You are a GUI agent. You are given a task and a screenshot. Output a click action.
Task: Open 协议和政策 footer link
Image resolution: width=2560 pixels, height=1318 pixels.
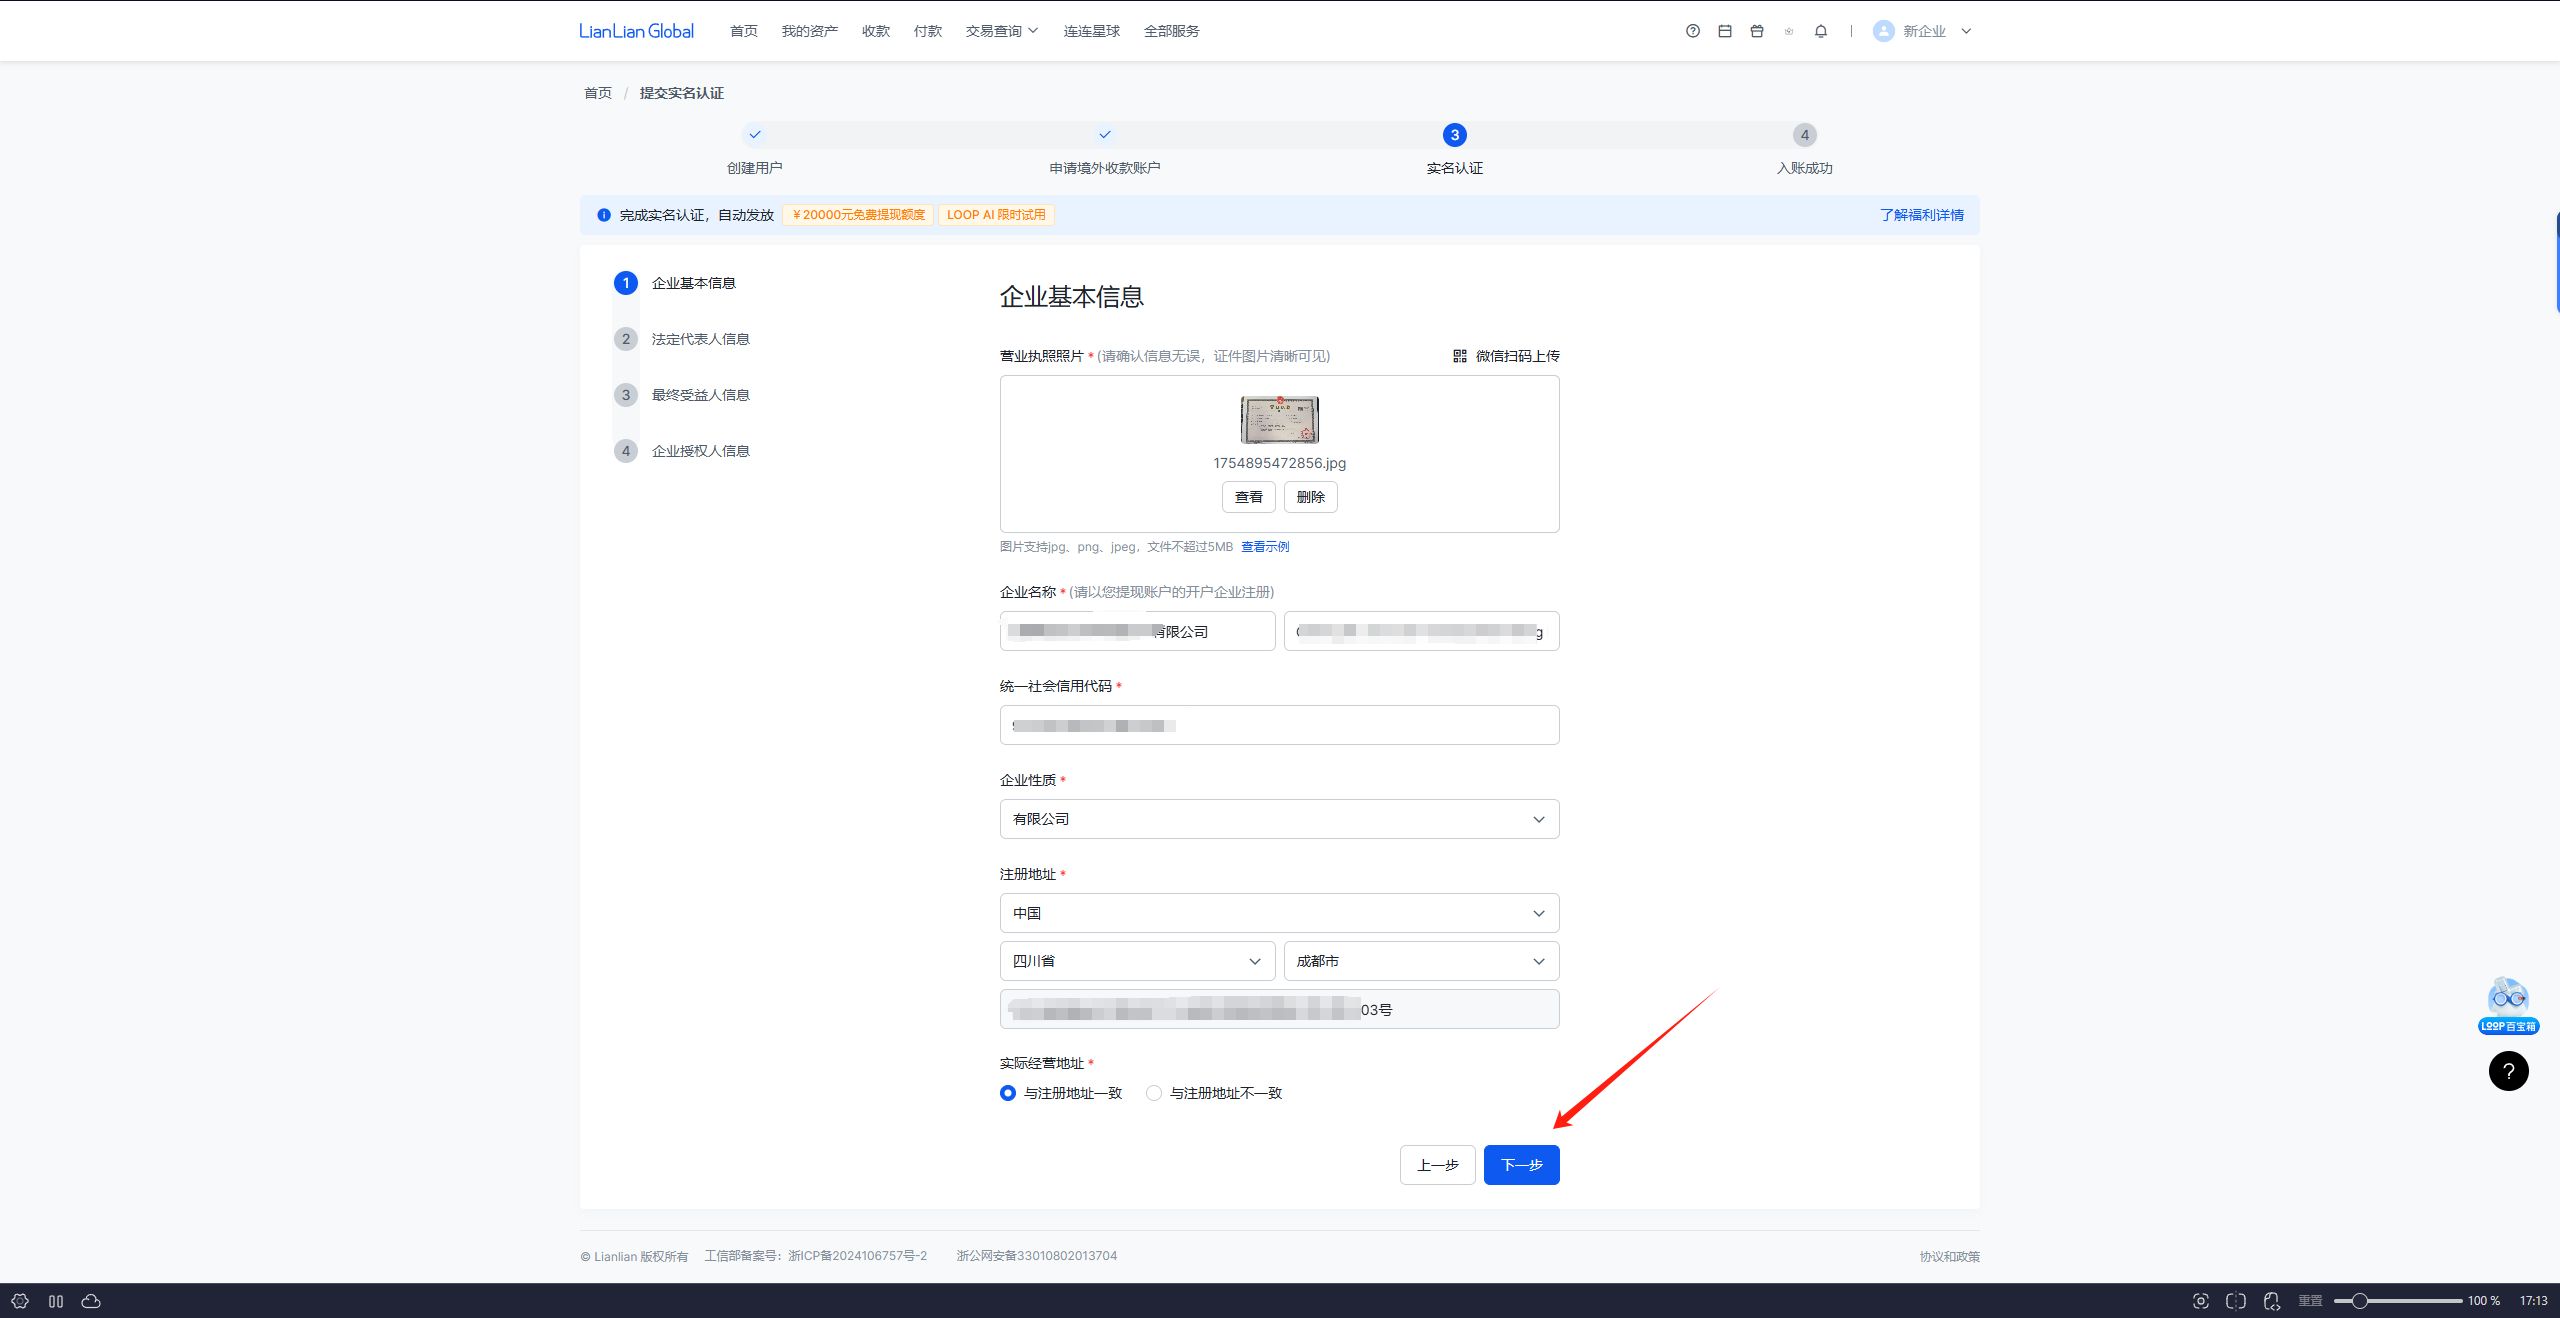pos(1949,1257)
